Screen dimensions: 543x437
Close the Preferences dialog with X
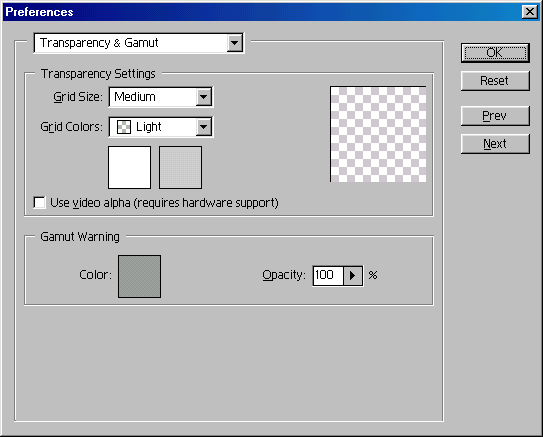point(530,12)
